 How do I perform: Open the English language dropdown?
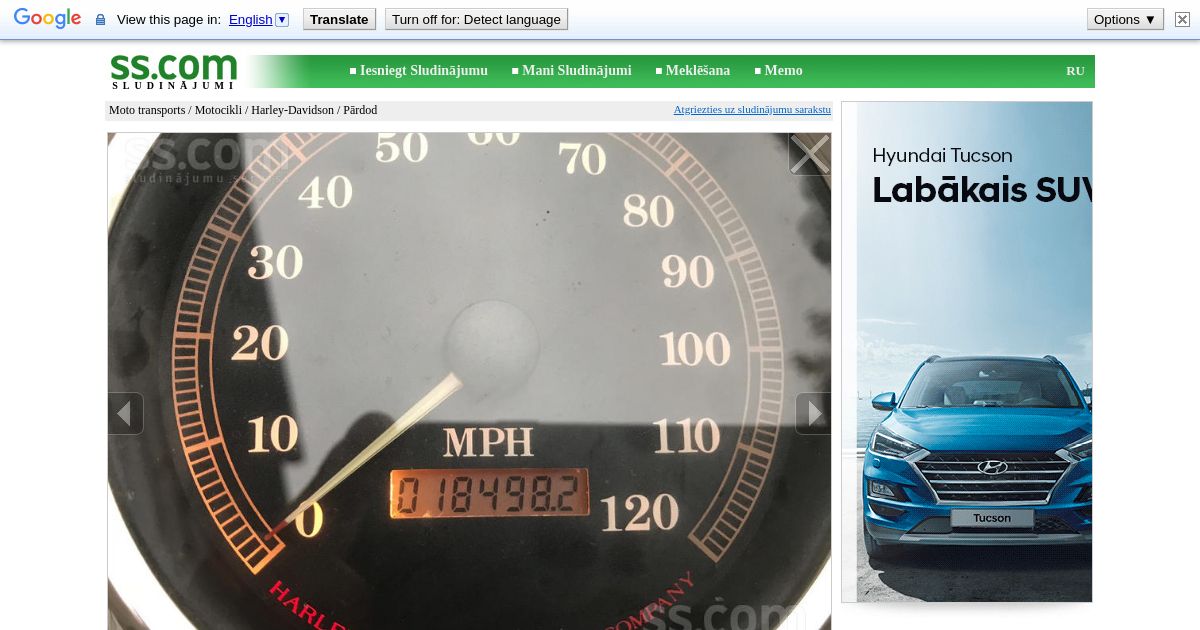coord(258,19)
